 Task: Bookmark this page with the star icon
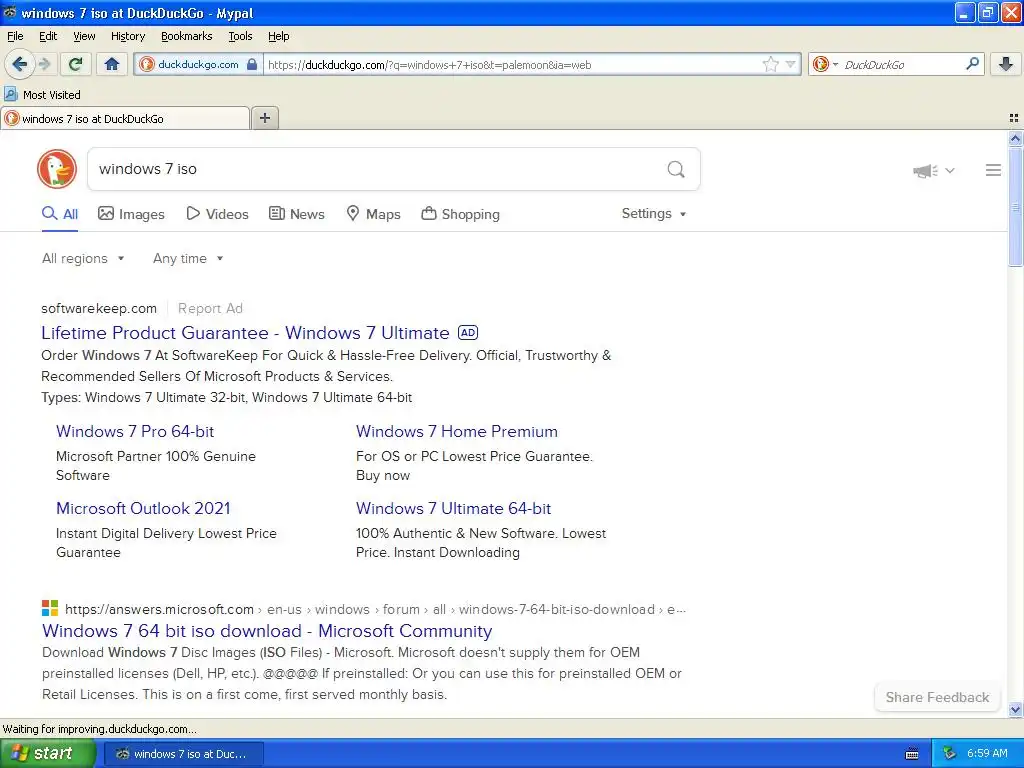point(771,64)
